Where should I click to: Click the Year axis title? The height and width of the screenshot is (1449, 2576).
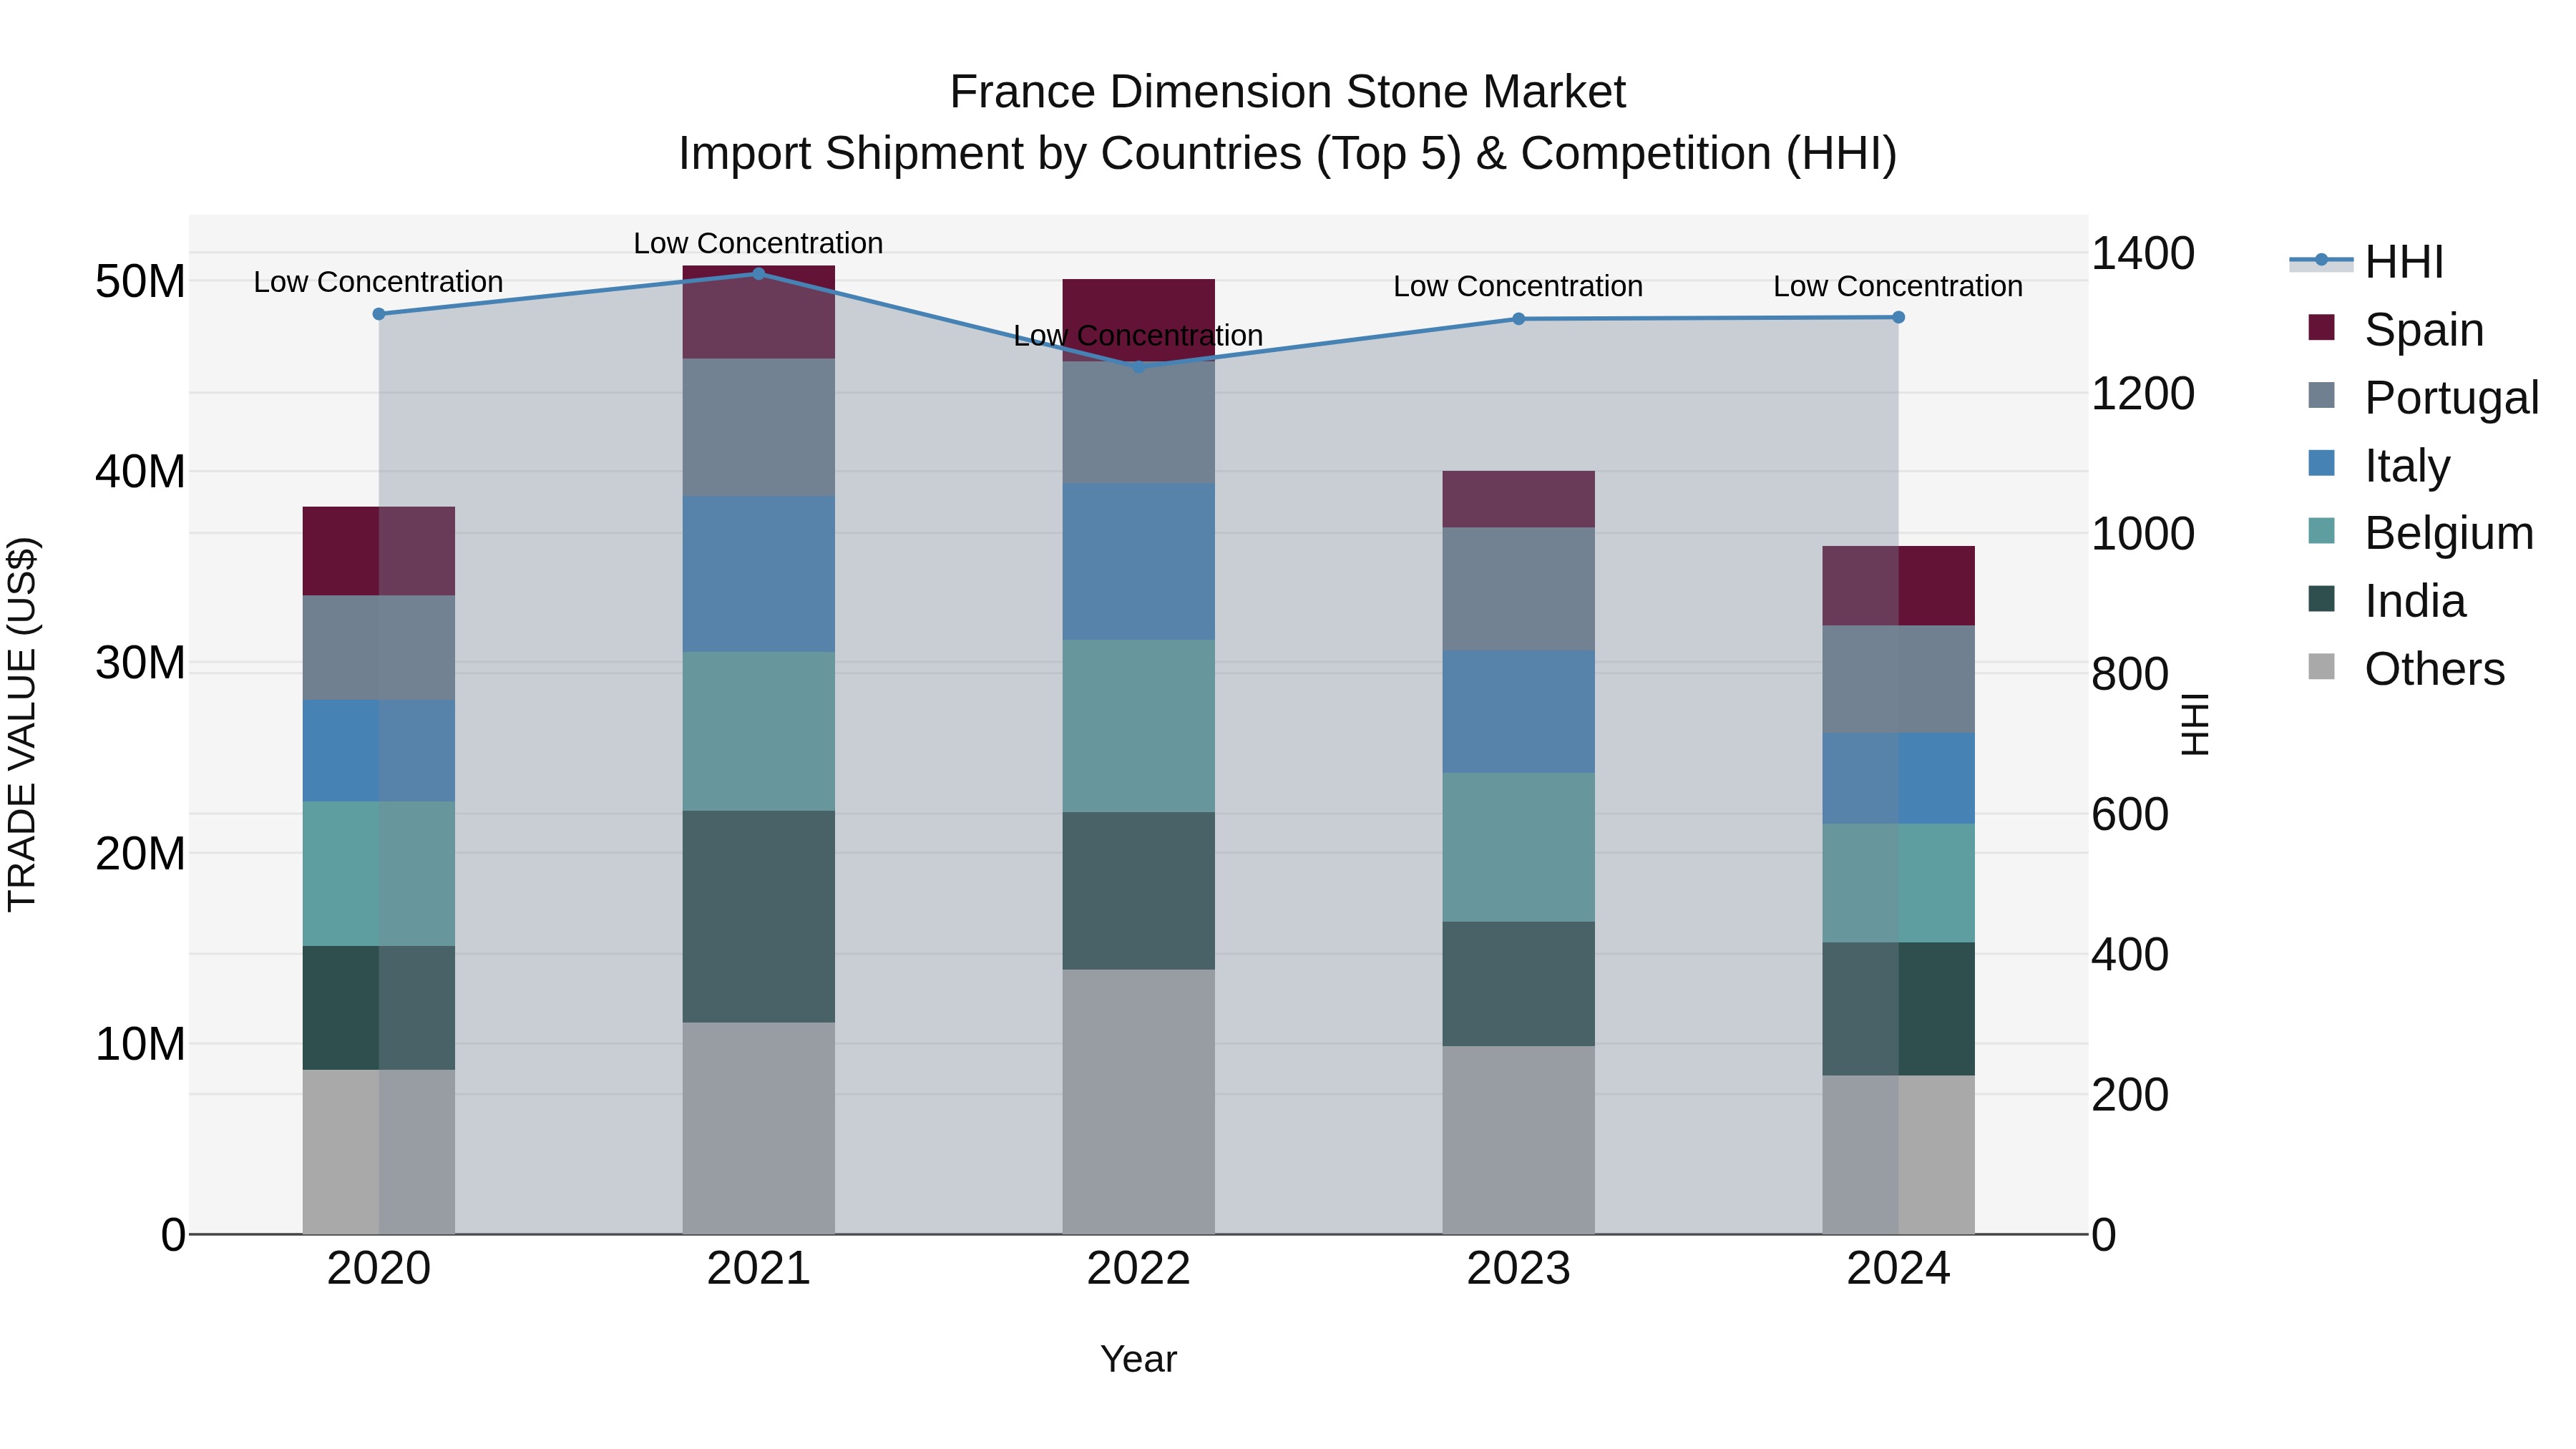pos(1138,1360)
